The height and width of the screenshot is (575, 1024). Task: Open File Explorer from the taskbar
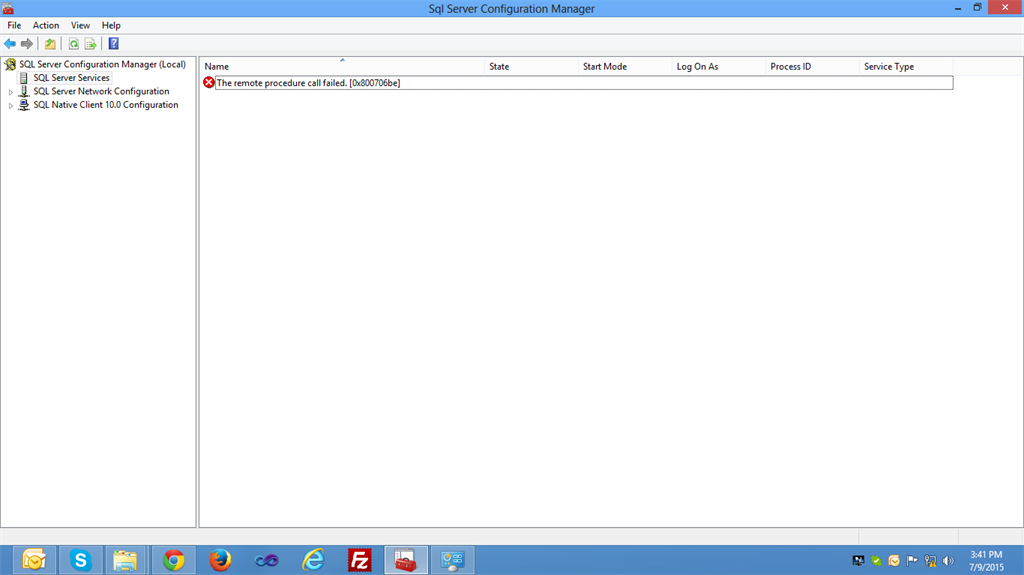point(125,560)
